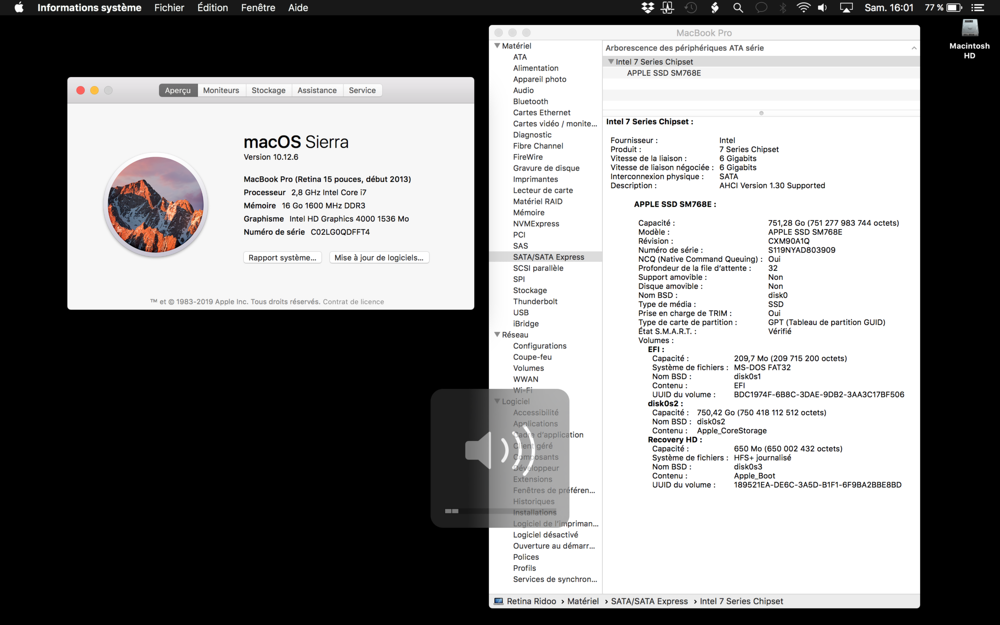
Task: Switch to the Moniteurs tab
Action: pyautogui.click(x=221, y=91)
